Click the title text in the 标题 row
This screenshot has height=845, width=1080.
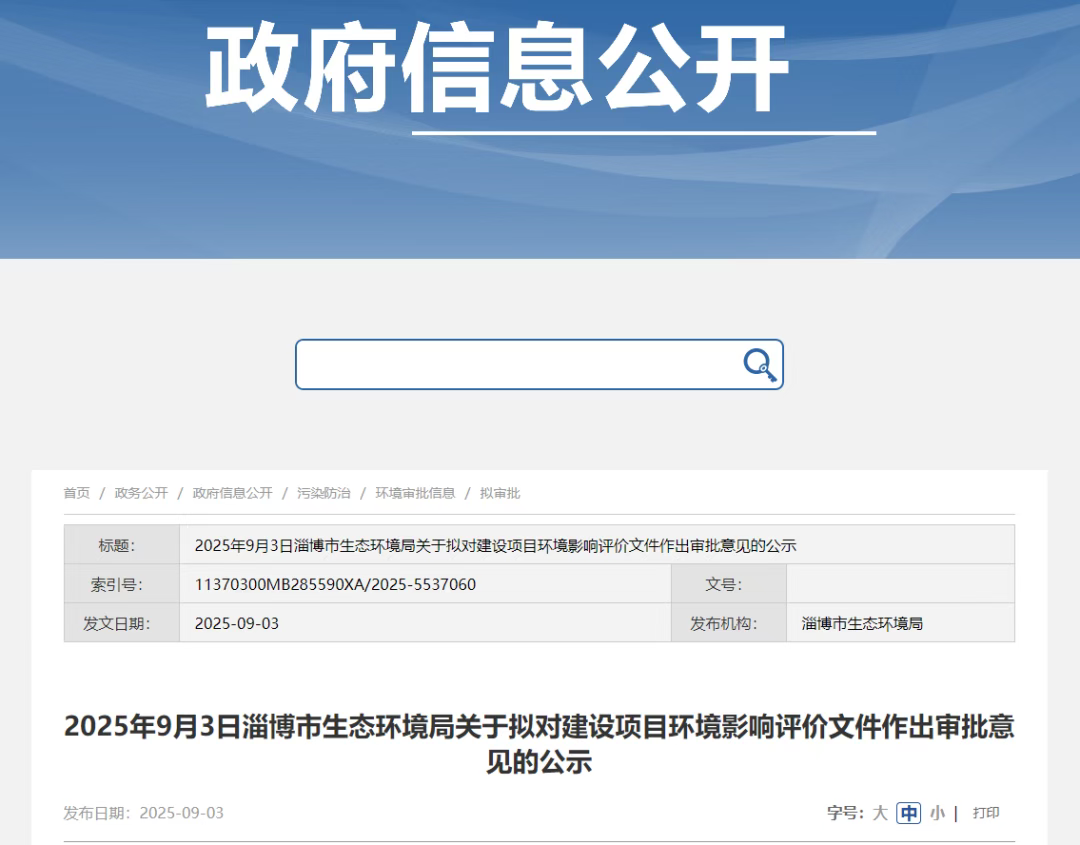coord(495,546)
